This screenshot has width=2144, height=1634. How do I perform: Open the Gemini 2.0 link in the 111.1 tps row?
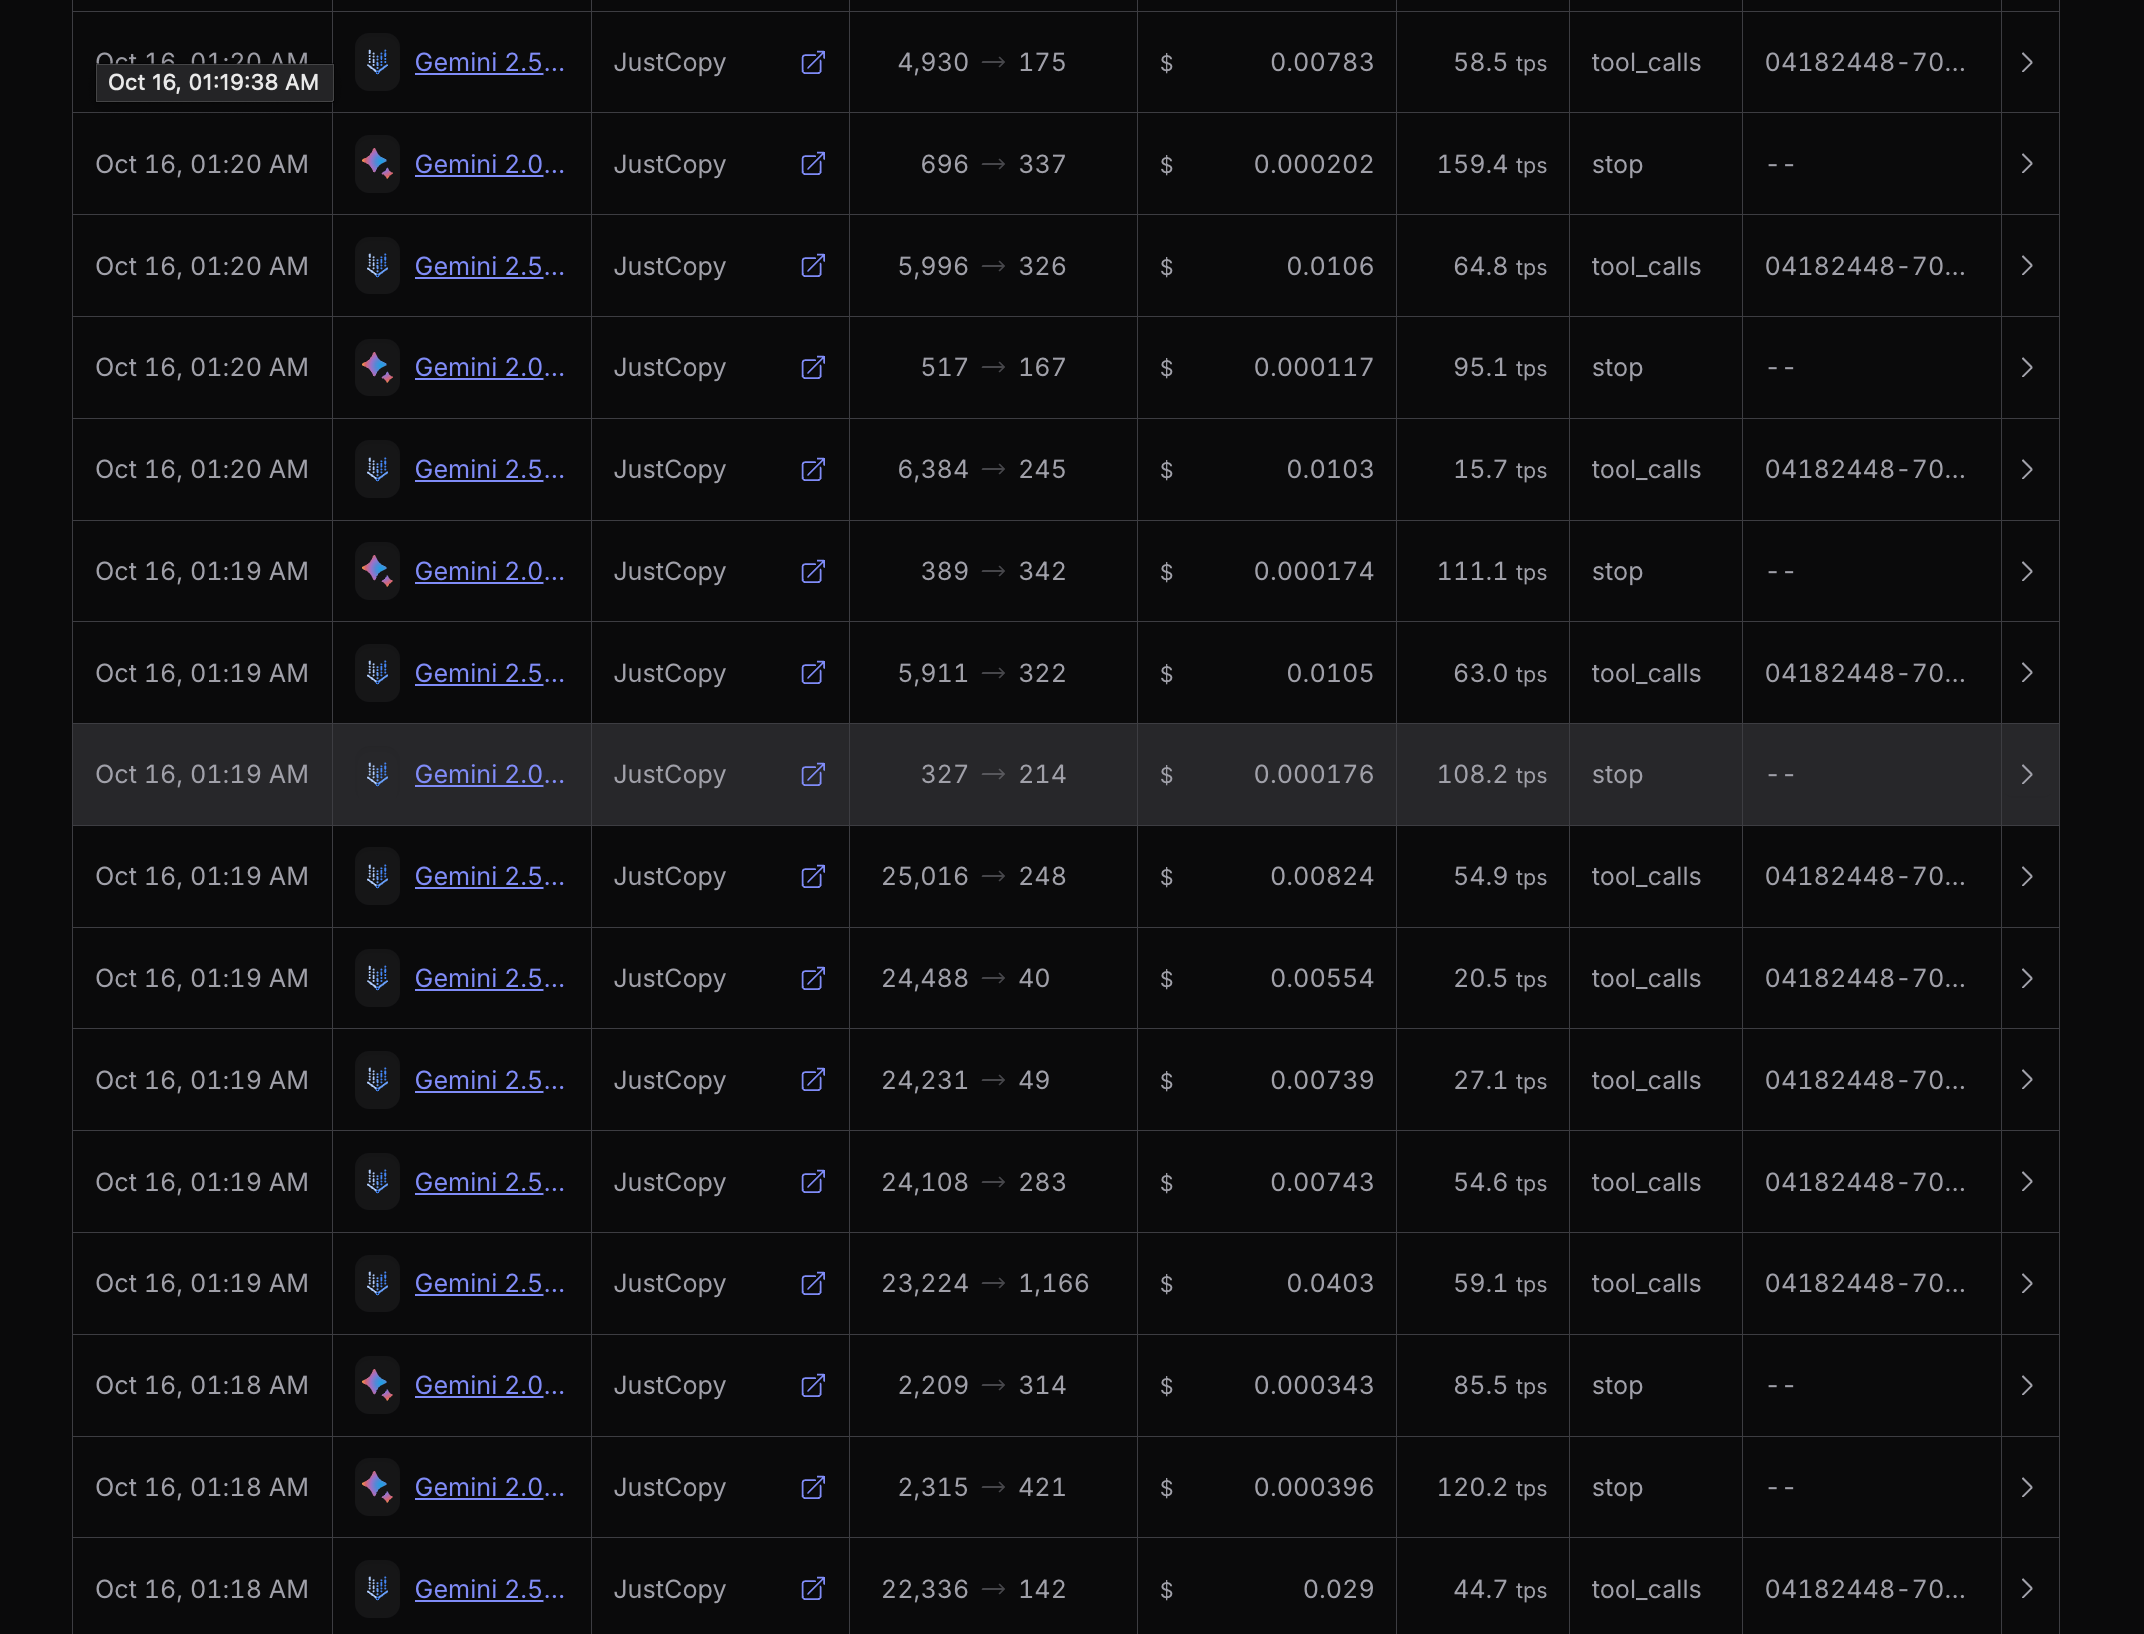[x=489, y=571]
